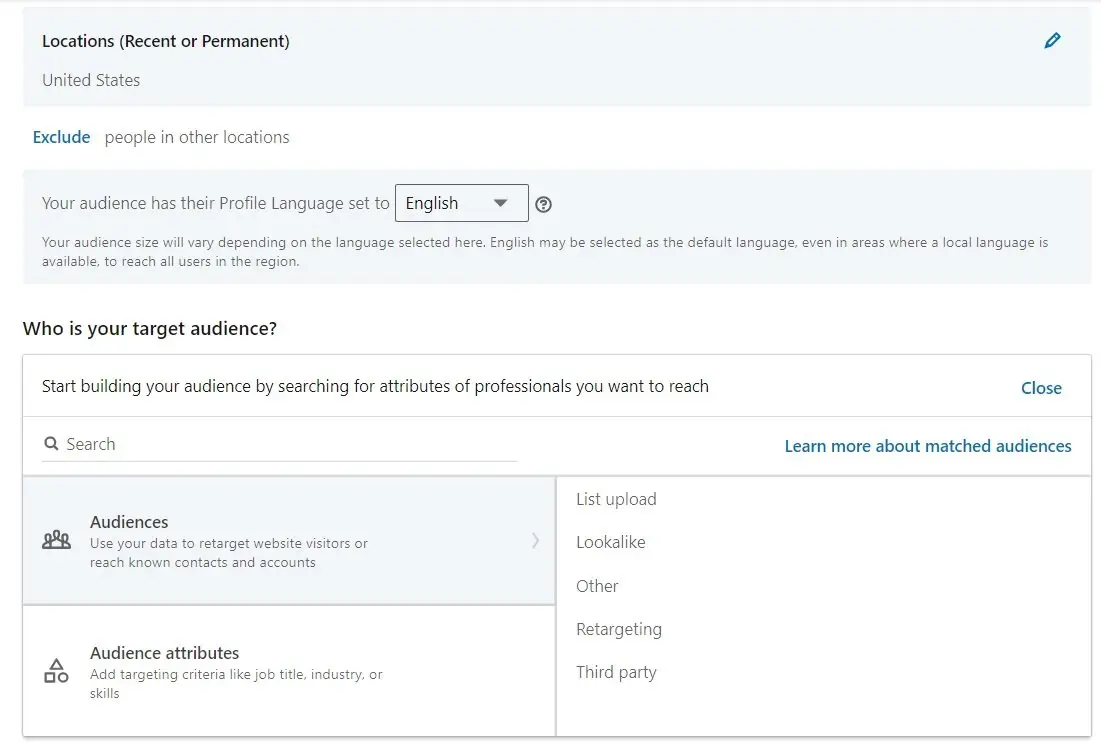Expand the chevron on the Audiences row

click(x=535, y=541)
